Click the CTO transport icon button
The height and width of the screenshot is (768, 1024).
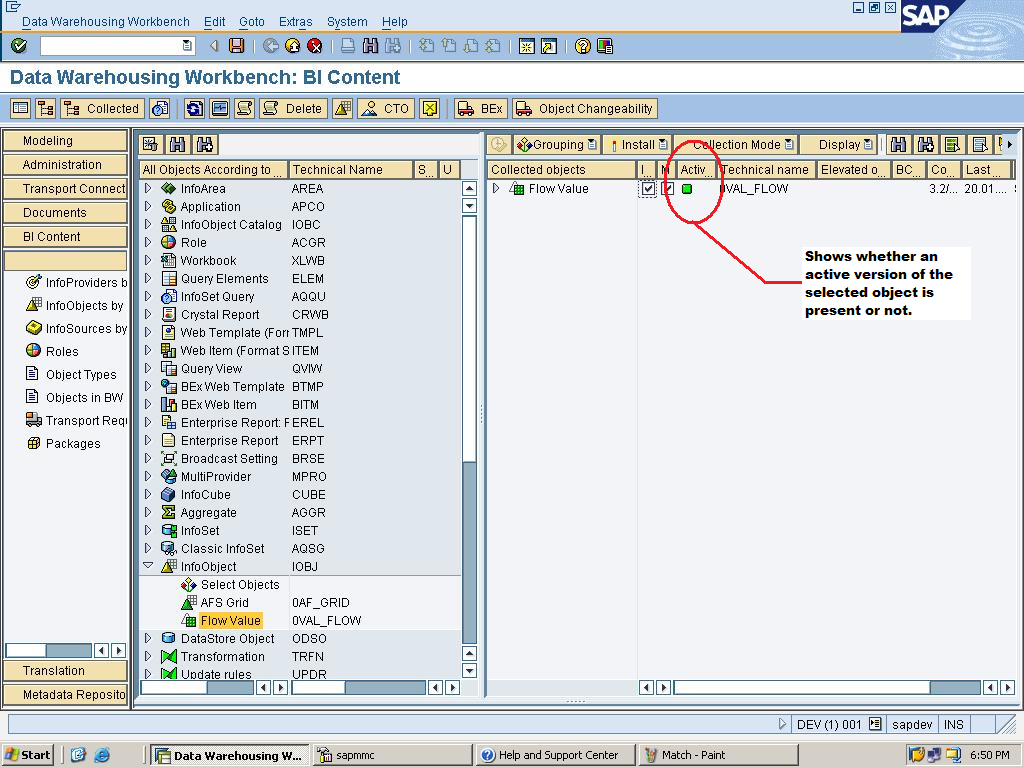(386, 108)
